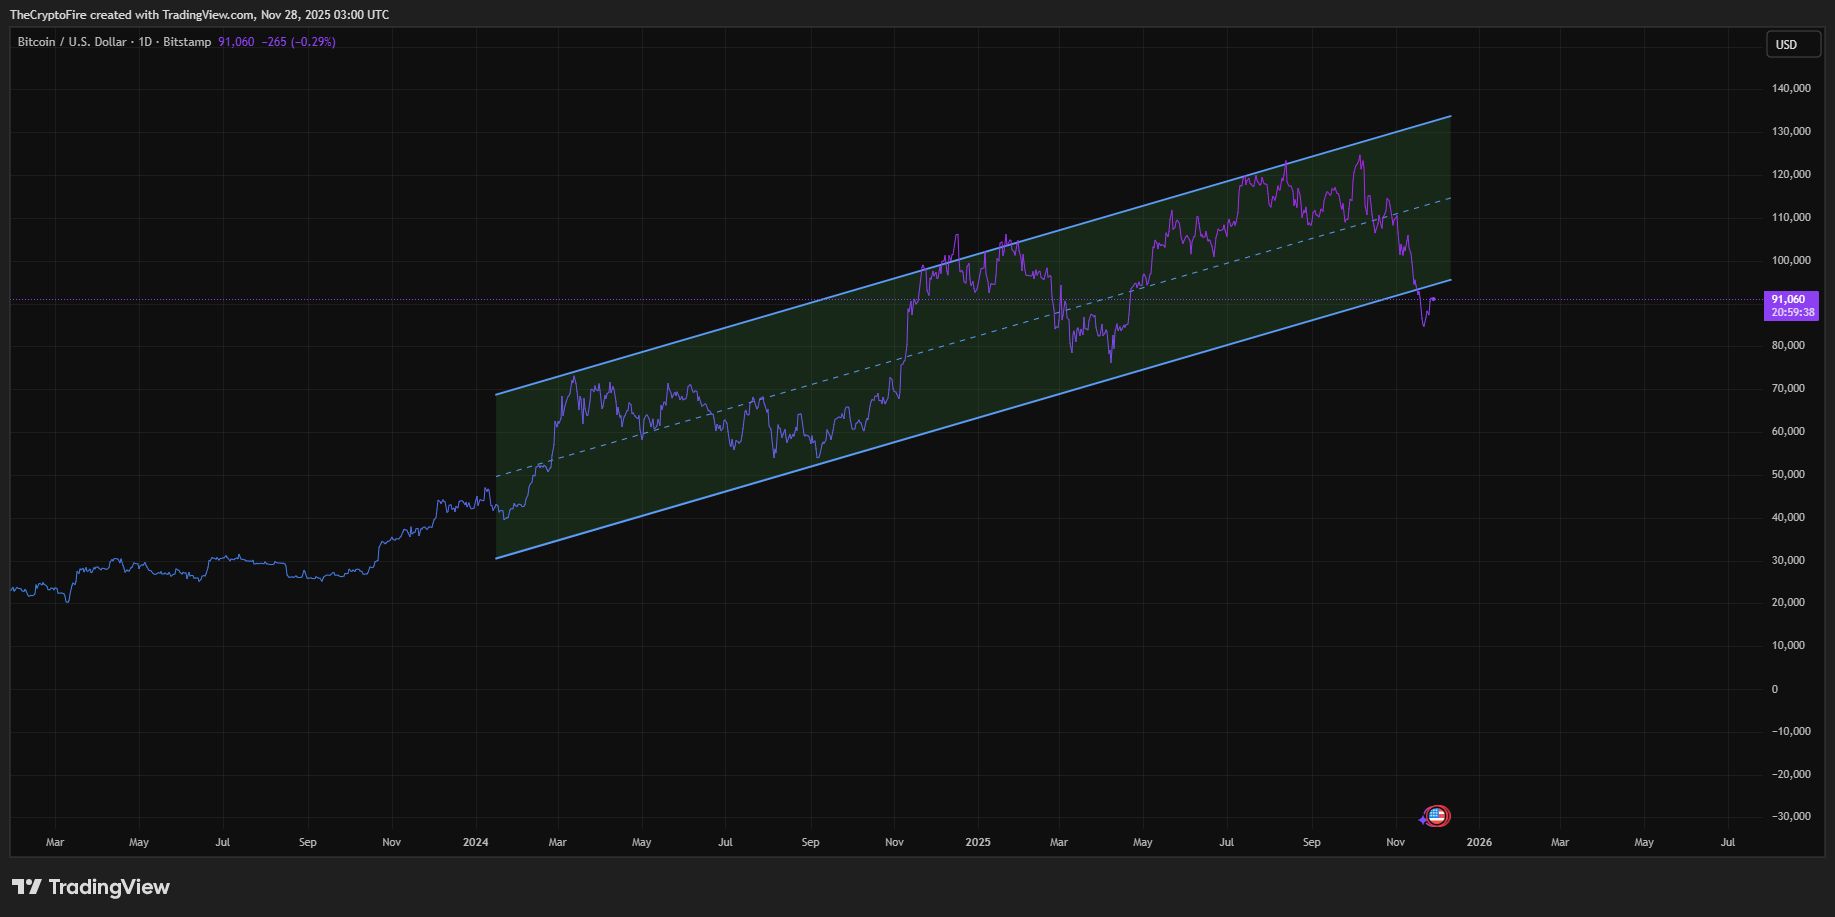Select the channel's lower blue trendline end
This screenshot has height=917, width=1835.
[1450, 279]
